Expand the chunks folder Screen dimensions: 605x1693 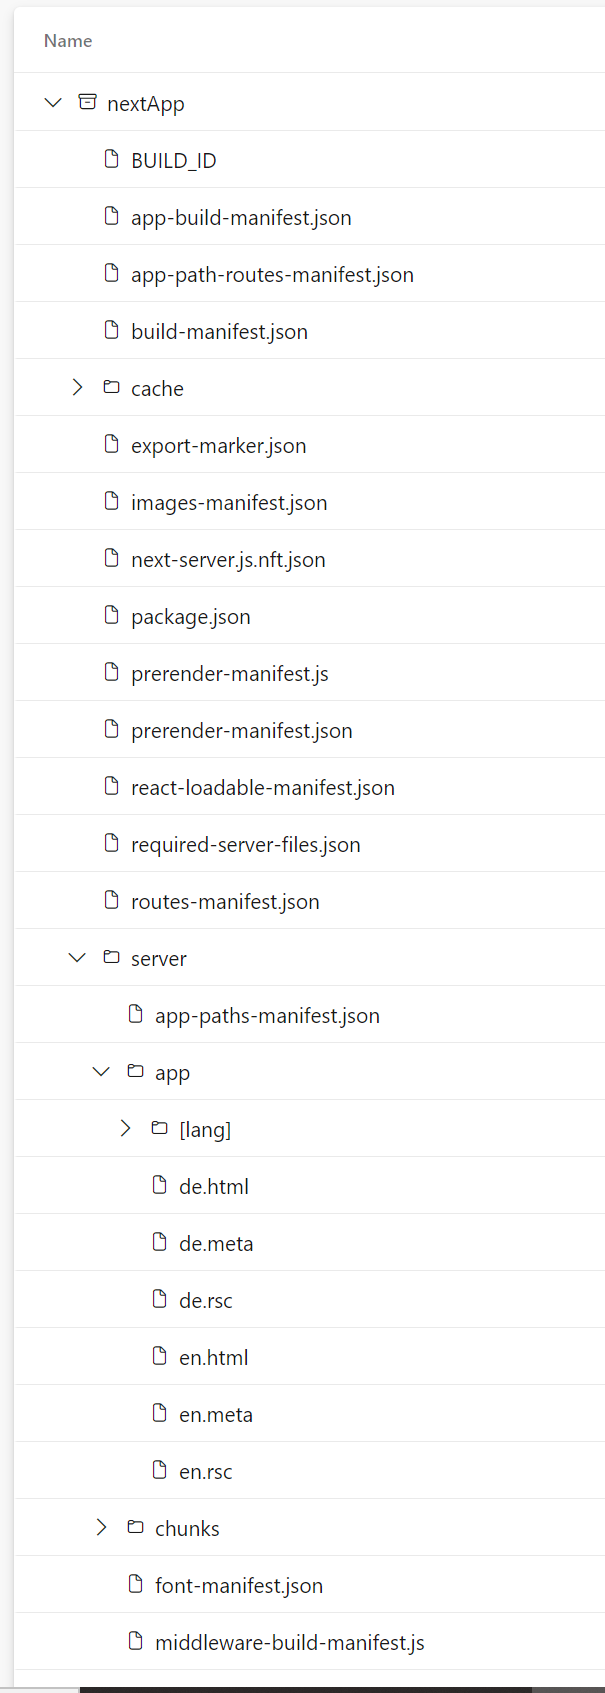[x=101, y=1526]
